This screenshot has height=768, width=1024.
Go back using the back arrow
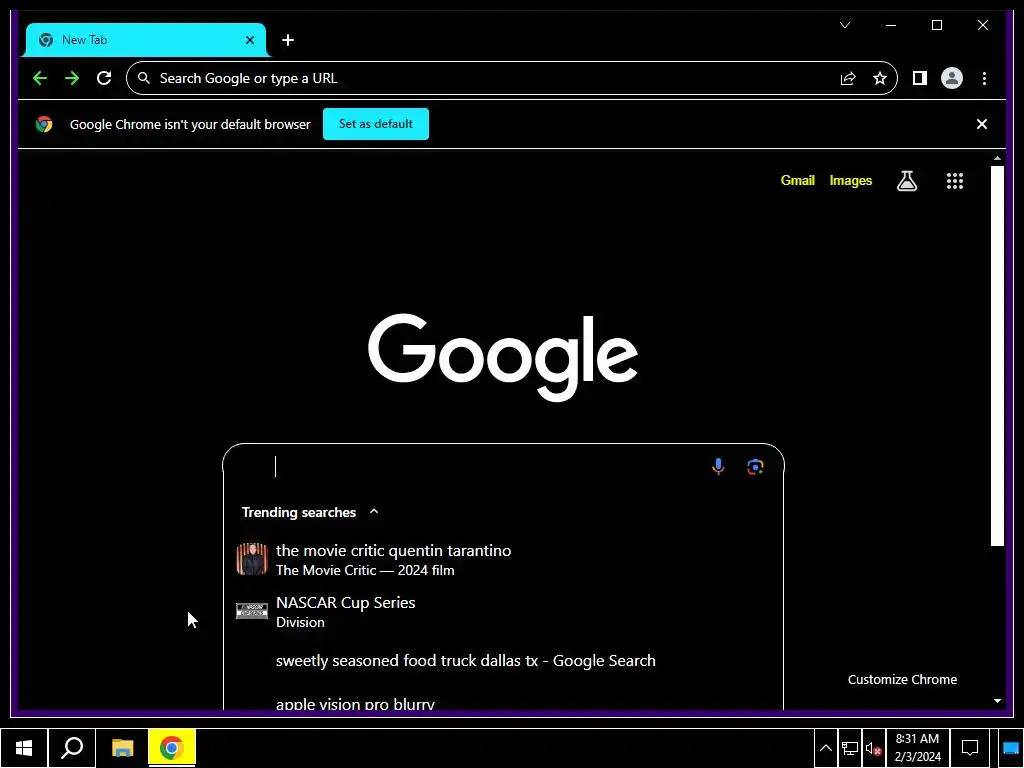point(40,78)
